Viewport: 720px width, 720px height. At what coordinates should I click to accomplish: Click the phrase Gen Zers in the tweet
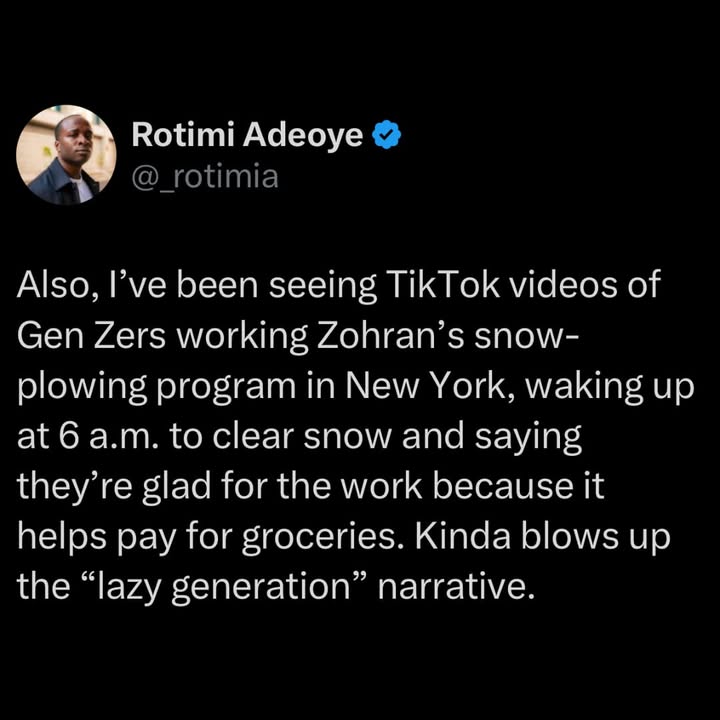(91, 336)
